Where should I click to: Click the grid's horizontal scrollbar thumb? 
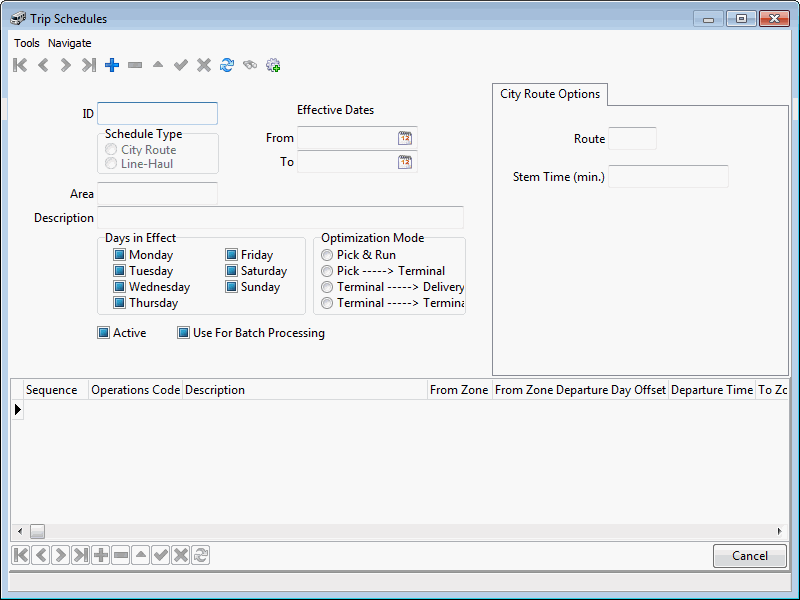click(37, 531)
